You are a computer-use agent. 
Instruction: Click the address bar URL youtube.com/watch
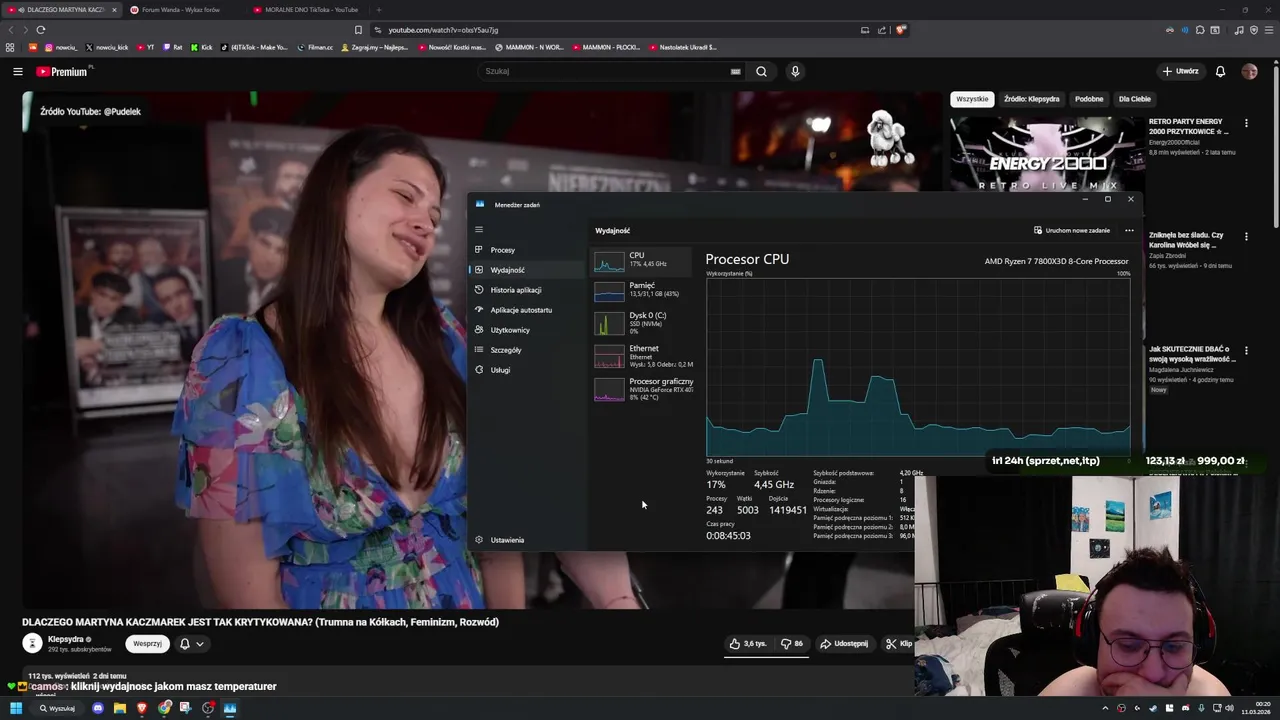click(x=443, y=30)
